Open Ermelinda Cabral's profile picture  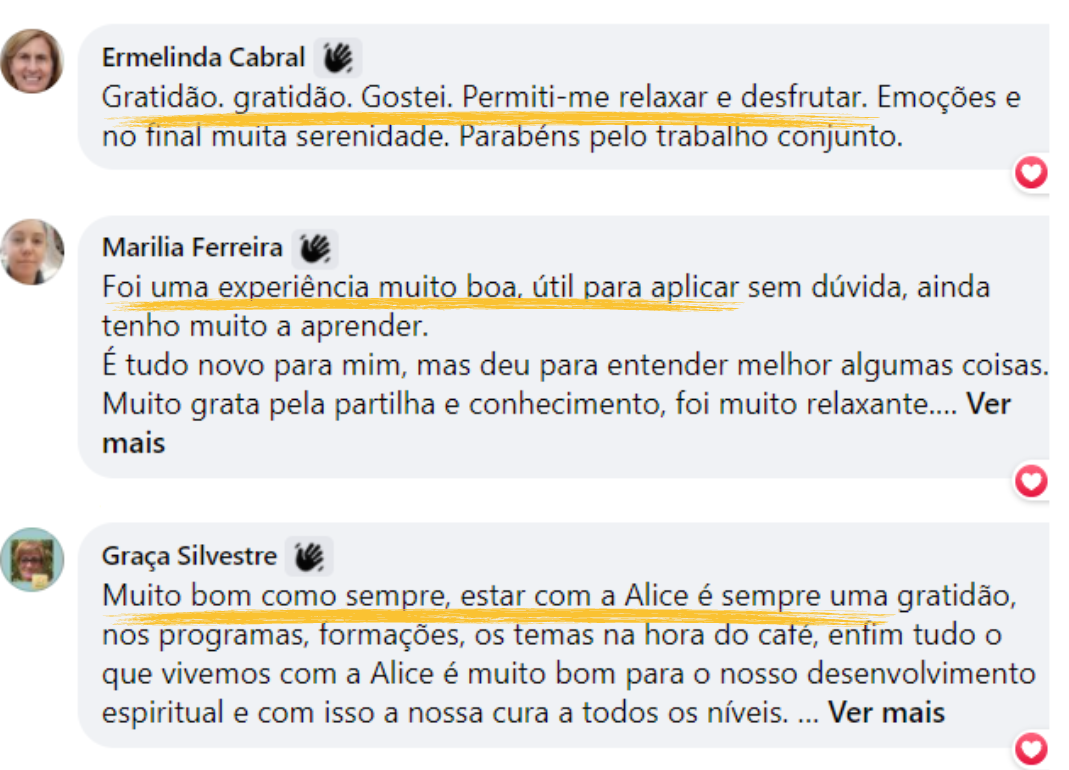coord(32,61)
